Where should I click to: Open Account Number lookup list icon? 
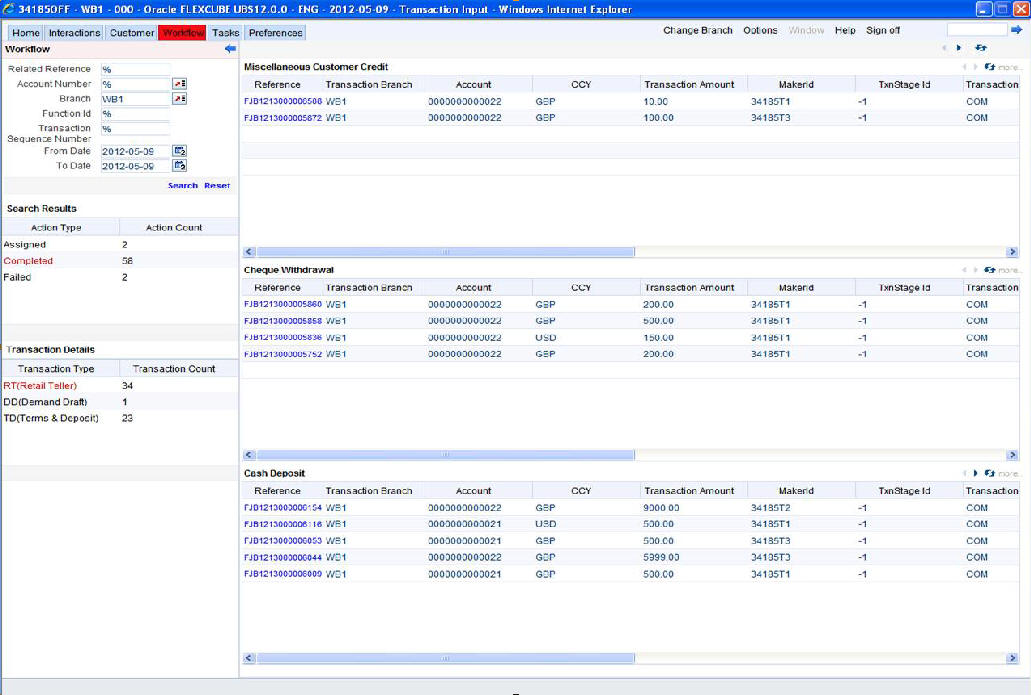[x=180, y=84]
